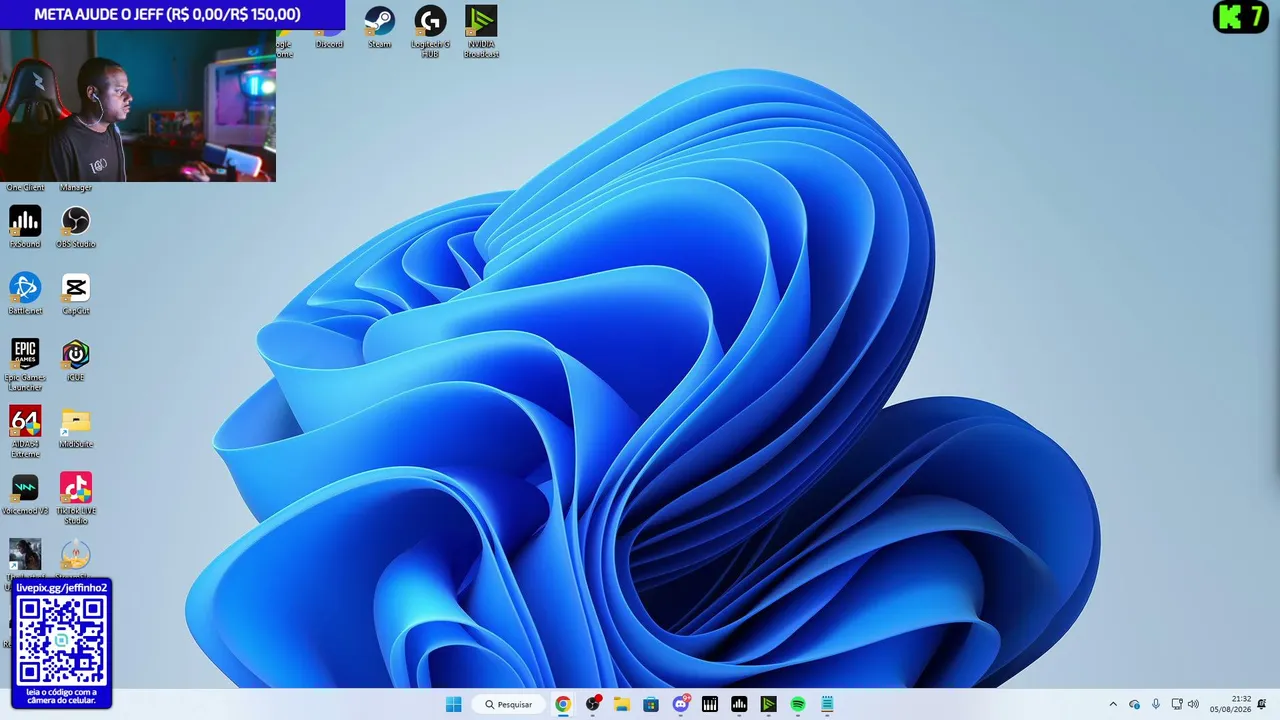The width and height of the screenshot is (1280, 720).
Task: Click the microphone tray icon
Action: 1156,704
